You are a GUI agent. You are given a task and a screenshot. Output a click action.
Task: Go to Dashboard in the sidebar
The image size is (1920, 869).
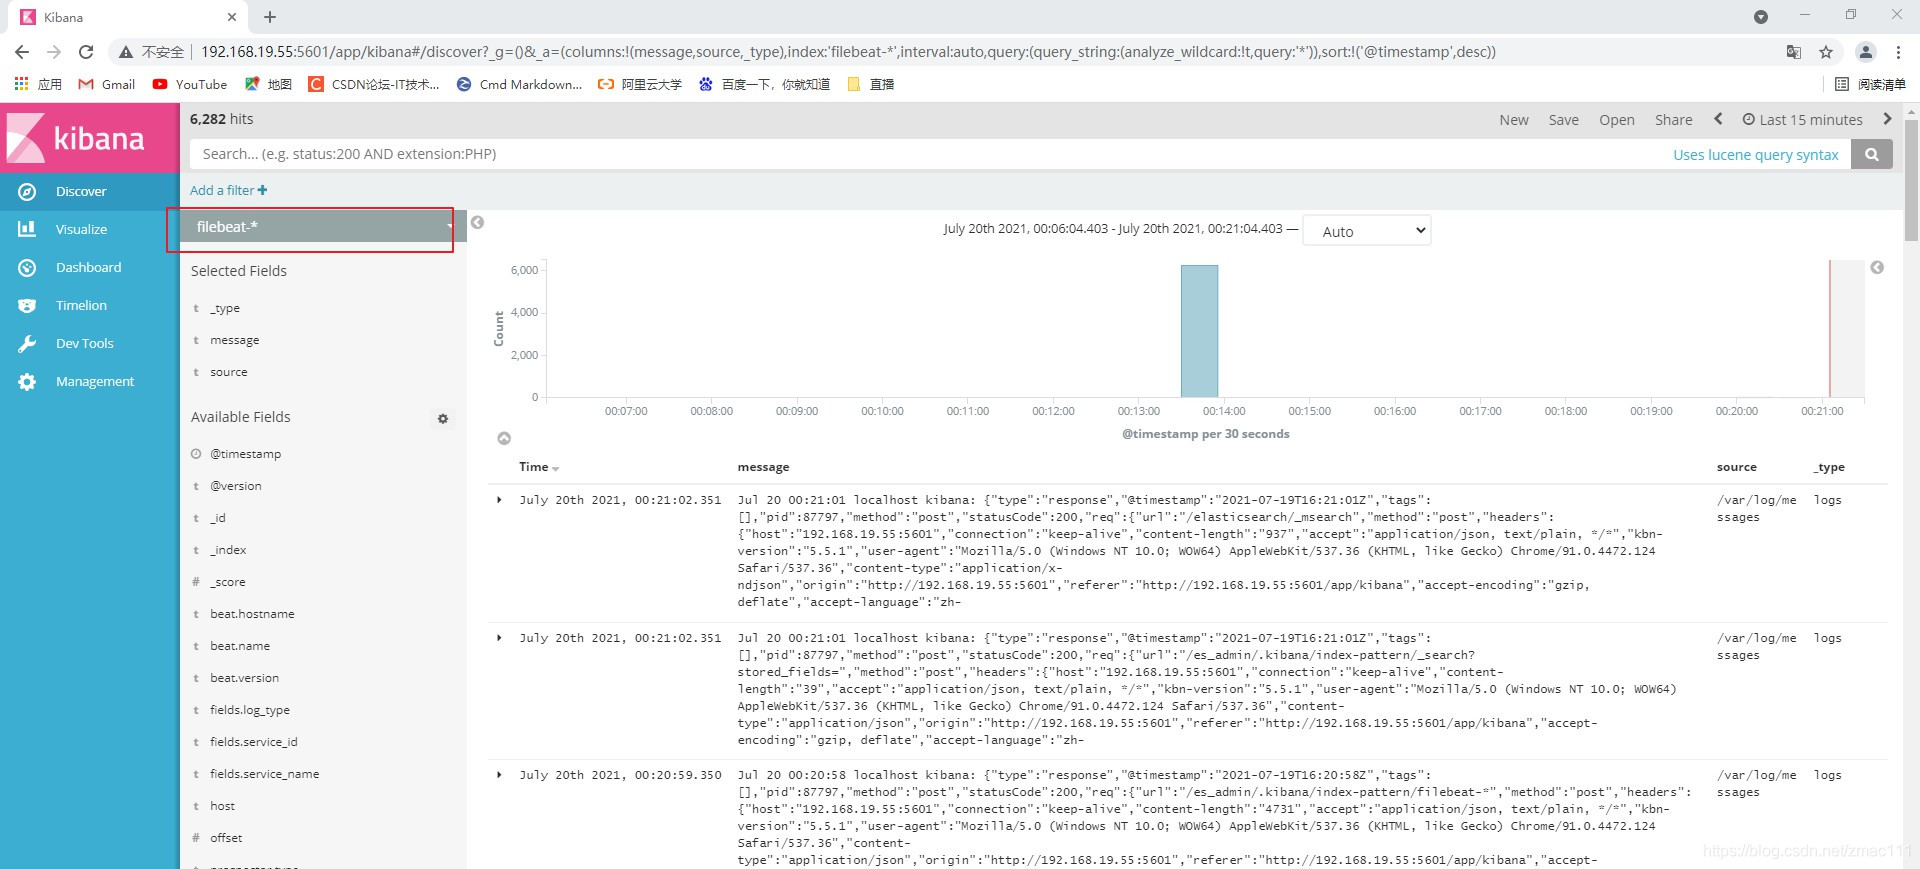tap(88, 267)
